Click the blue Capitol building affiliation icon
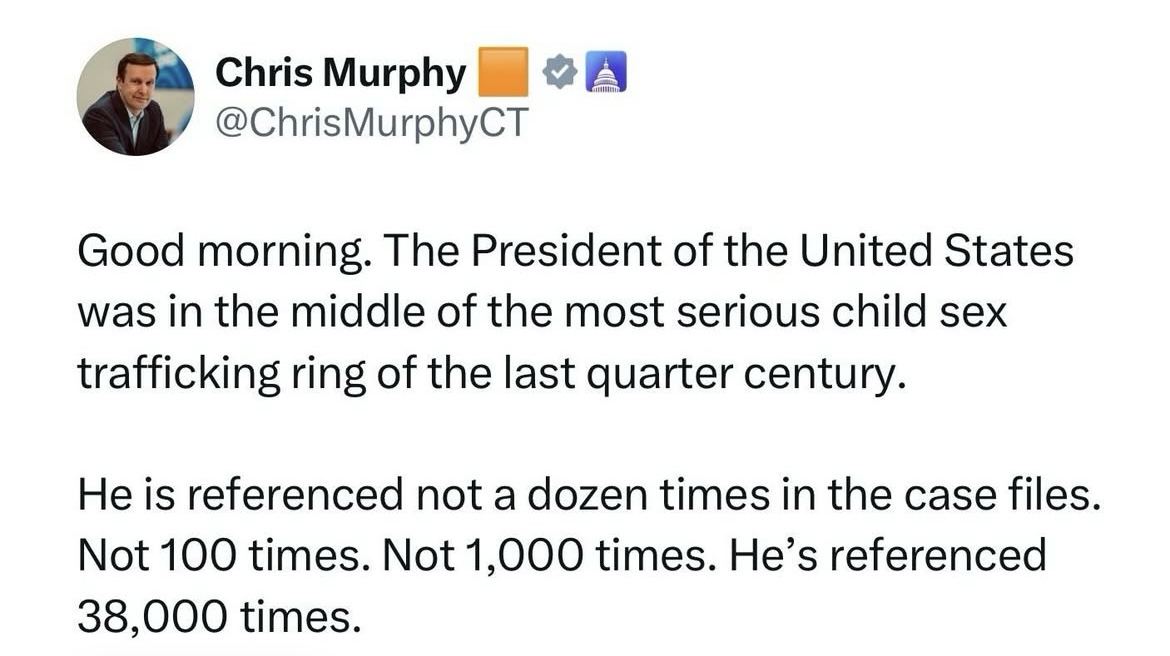The width and height of the screenshot is (1170, 656). click(x=604, y=73)
